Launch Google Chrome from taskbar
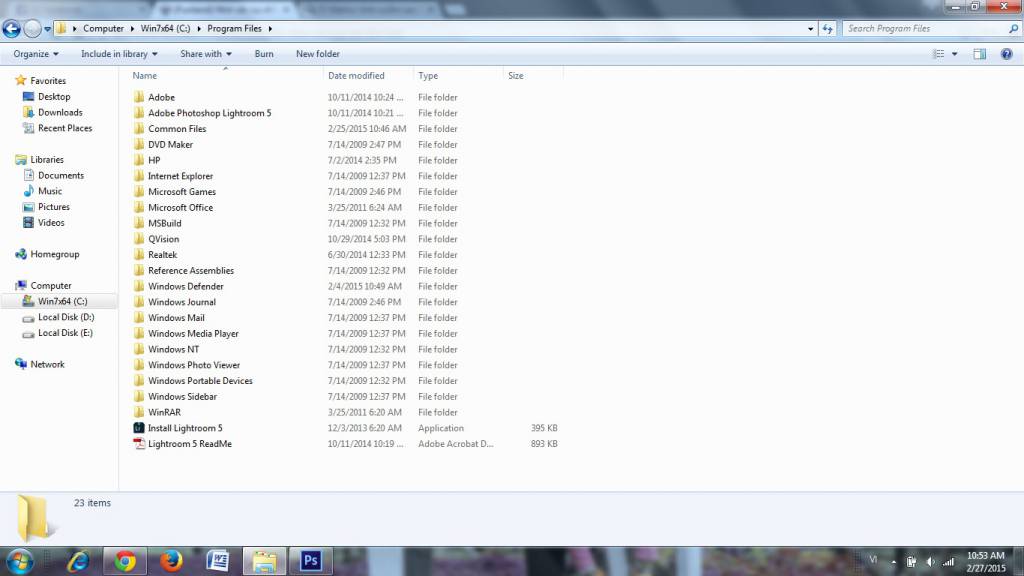Screen dimensions: 1024x576 click(x=125, y=561)
